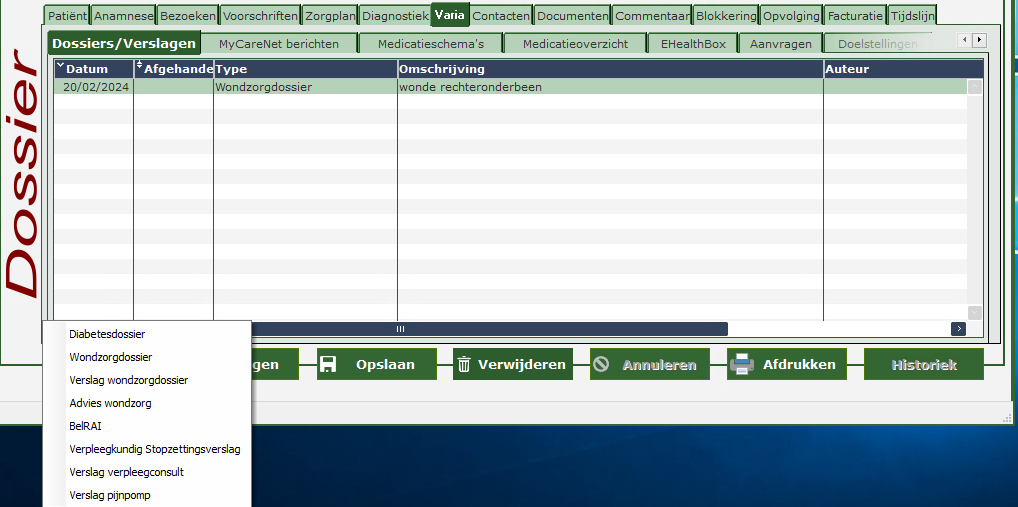
Task: Sort by the Afgehandeld column header
Action: coord(174,69)
